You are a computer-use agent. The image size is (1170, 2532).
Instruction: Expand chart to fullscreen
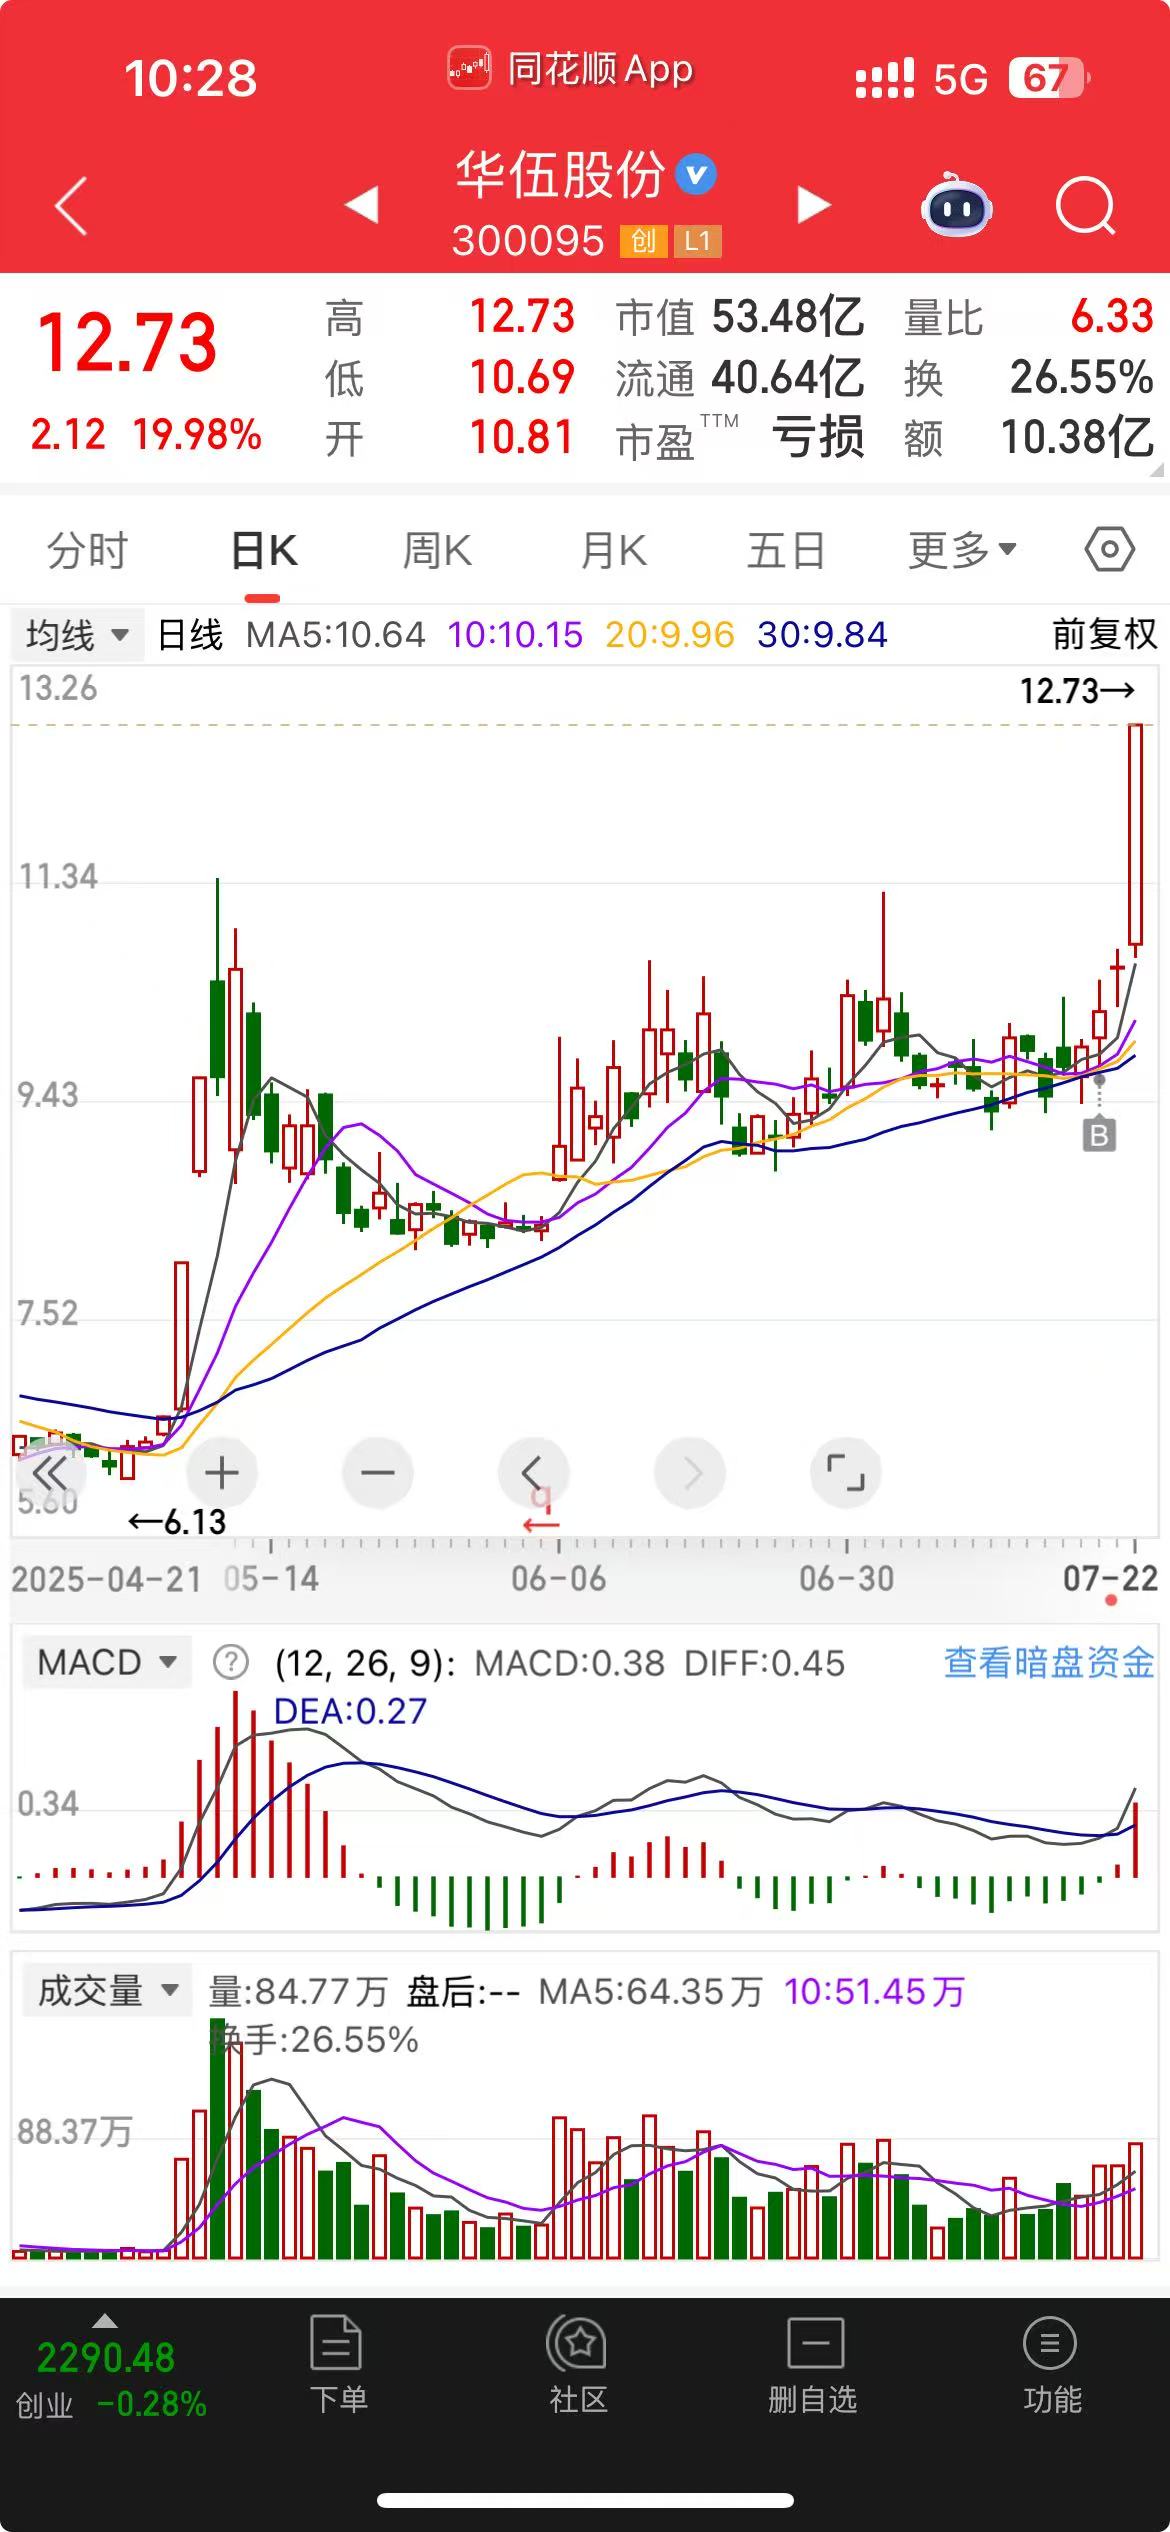(845, 1472)
